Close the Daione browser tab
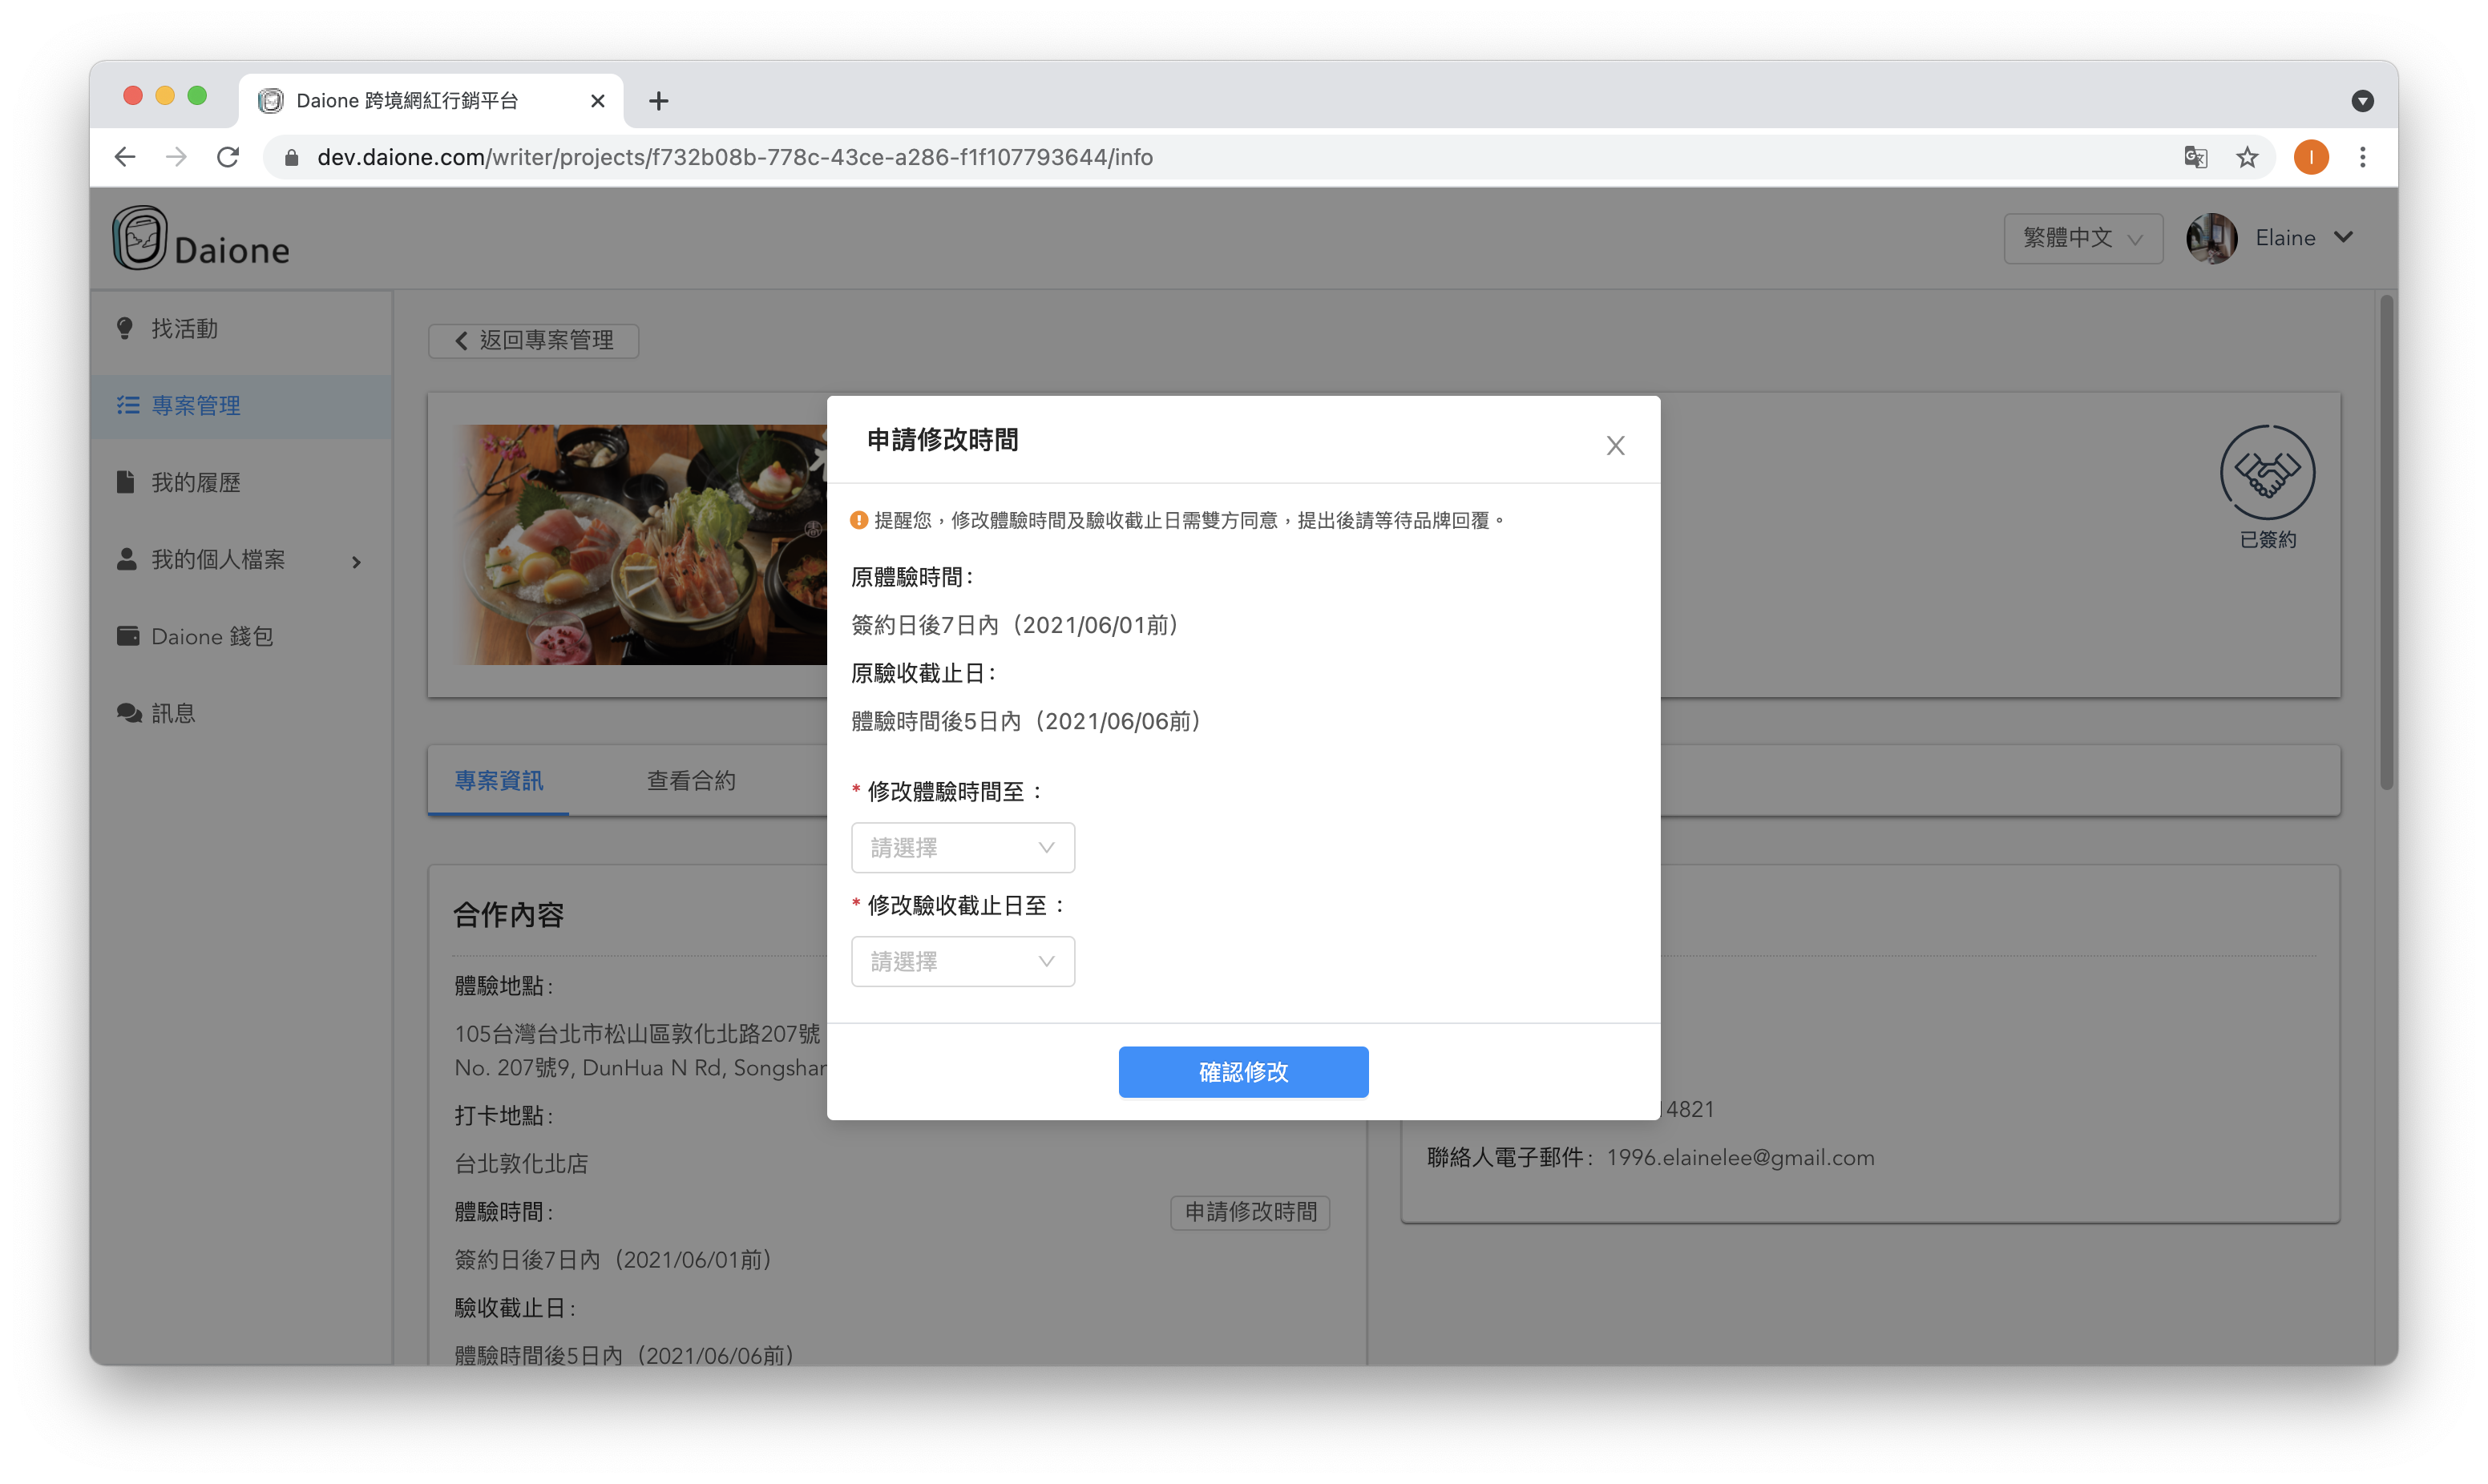The width and height of the screenshot is (2488, 1484). pyautogui.click(x=598, y=101)
